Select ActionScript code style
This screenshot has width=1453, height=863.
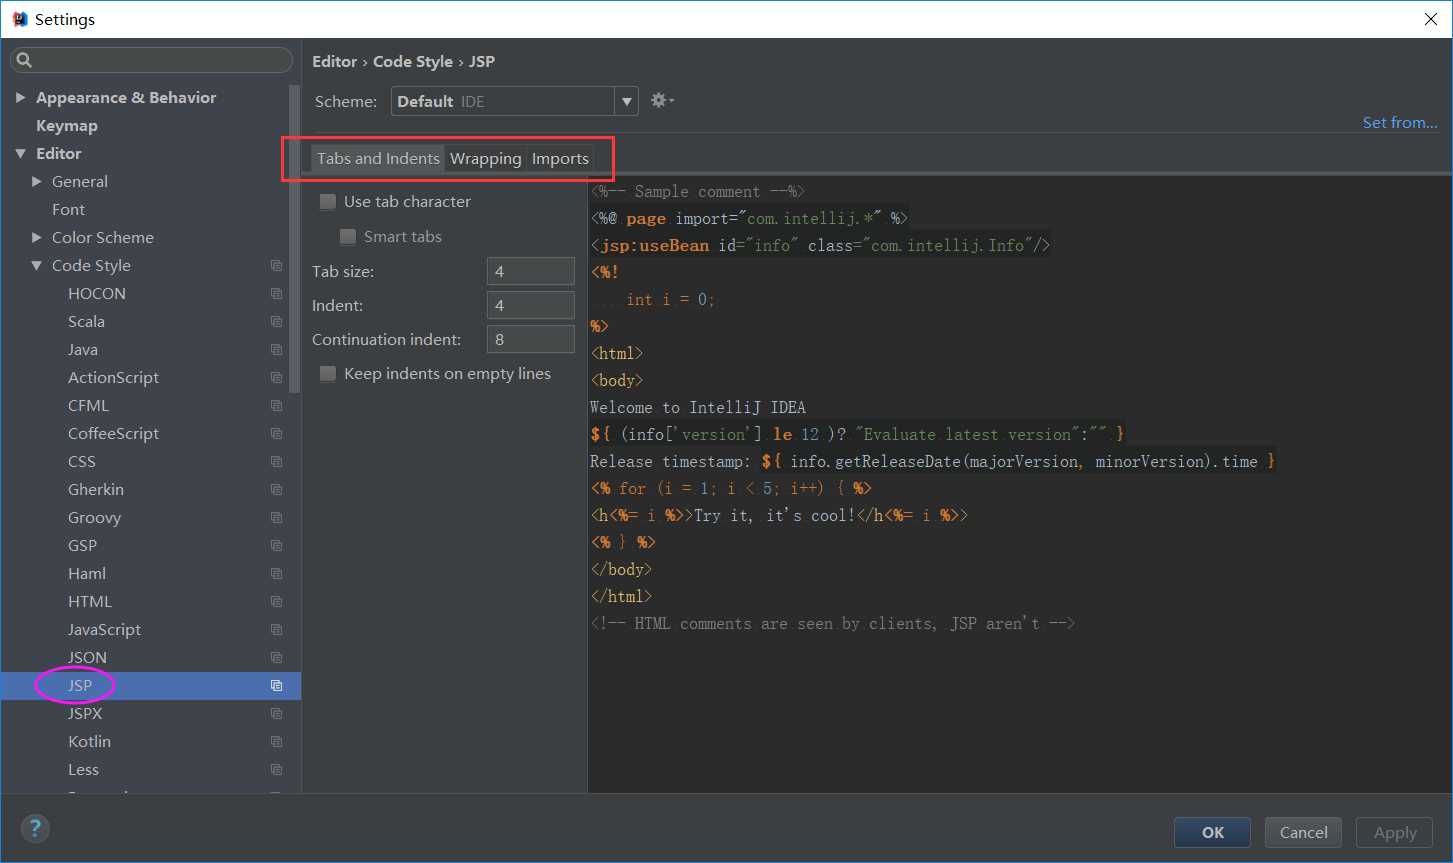point(113,378)
